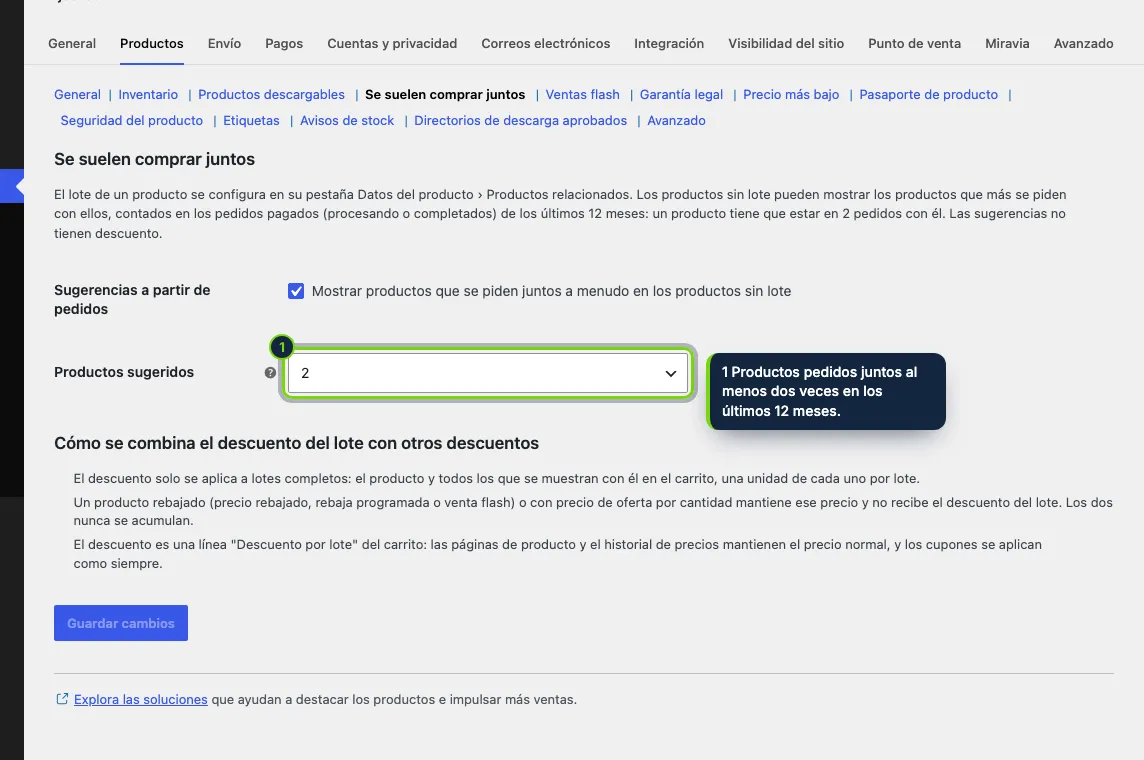Image resolution: width=1144 pixels, height=760 pixels.
Task: Open Punto de venta tab
Action: pyautogui.click(x=914, y=43)
